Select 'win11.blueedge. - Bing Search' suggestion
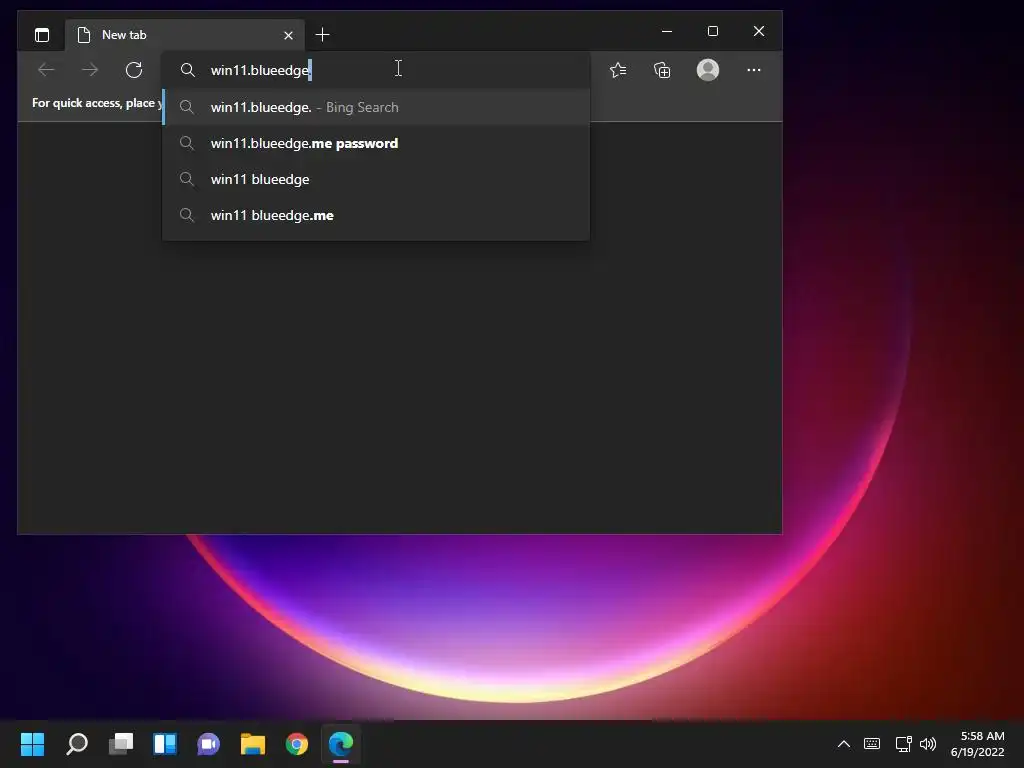Screen dimensions: 1024x768 click(x=376, y=107)
